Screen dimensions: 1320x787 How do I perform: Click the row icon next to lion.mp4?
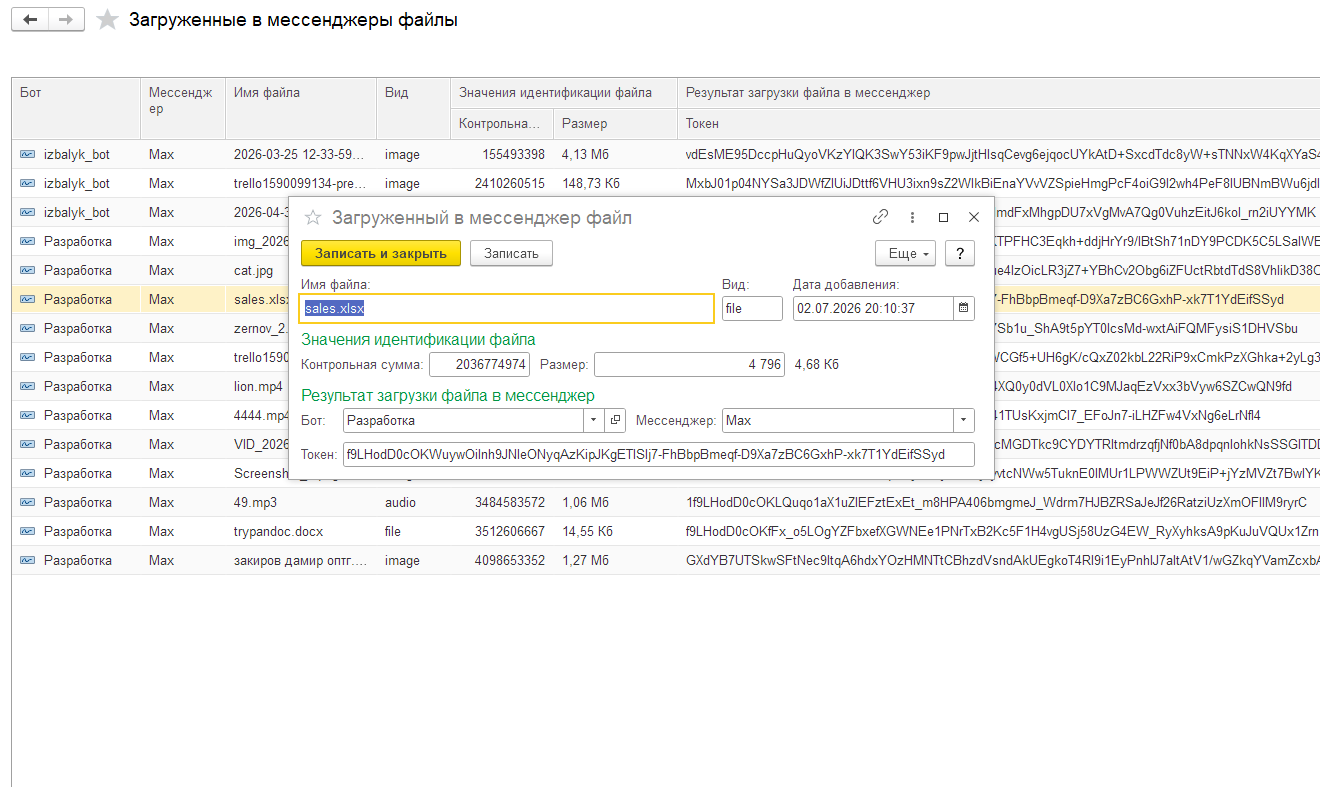point(27,386)
